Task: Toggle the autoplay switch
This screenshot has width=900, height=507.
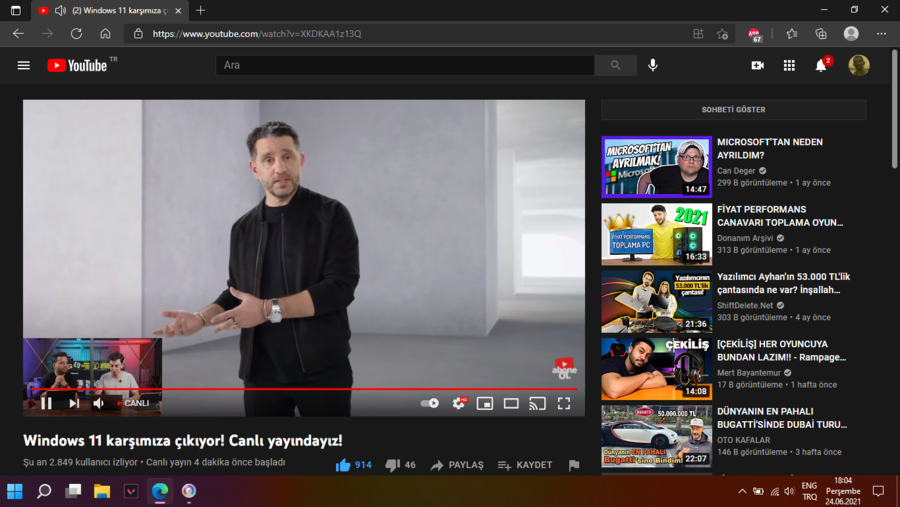Action: (x=429, y=403)
